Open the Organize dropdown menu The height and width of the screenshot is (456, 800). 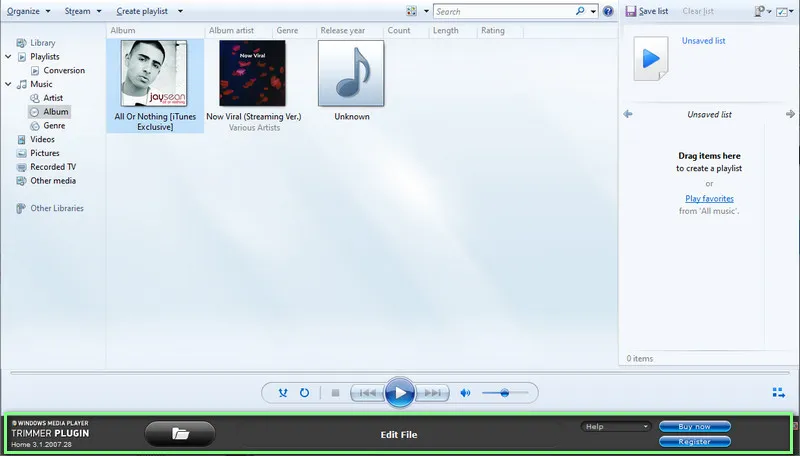(x=26, y=11)
